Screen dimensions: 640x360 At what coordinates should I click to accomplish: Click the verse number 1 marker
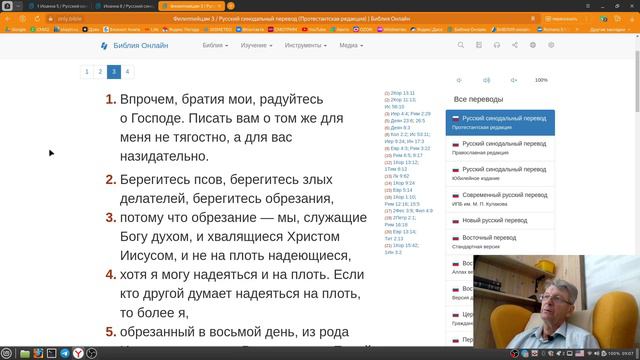pos(111,99)
